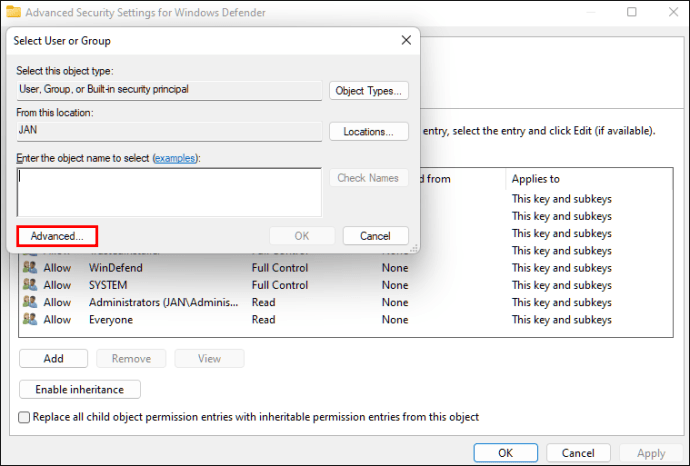Click the Enable inheritance button
This screenshot has width=690, height=466.
(x=80, y=389)
